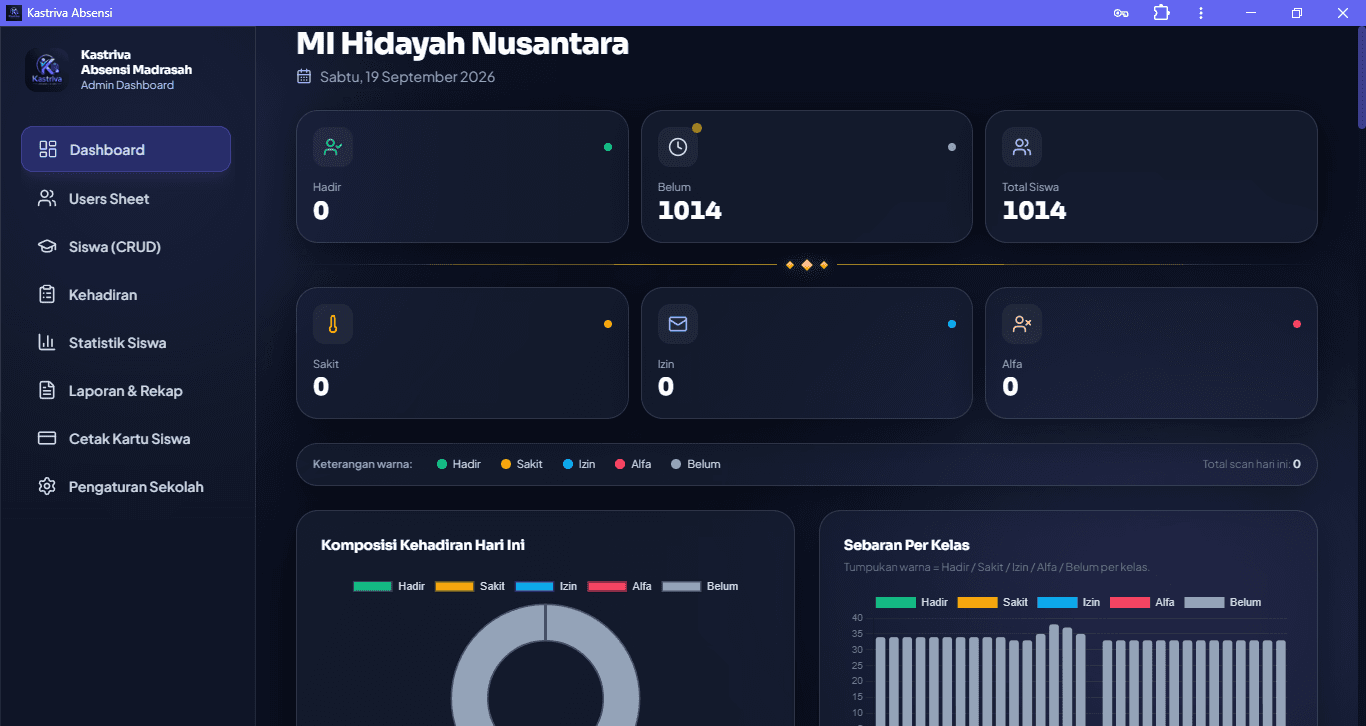Click Sakit in the Keterangan warna row
Viewport: 1366px width, 726px height.
(522, 464)
